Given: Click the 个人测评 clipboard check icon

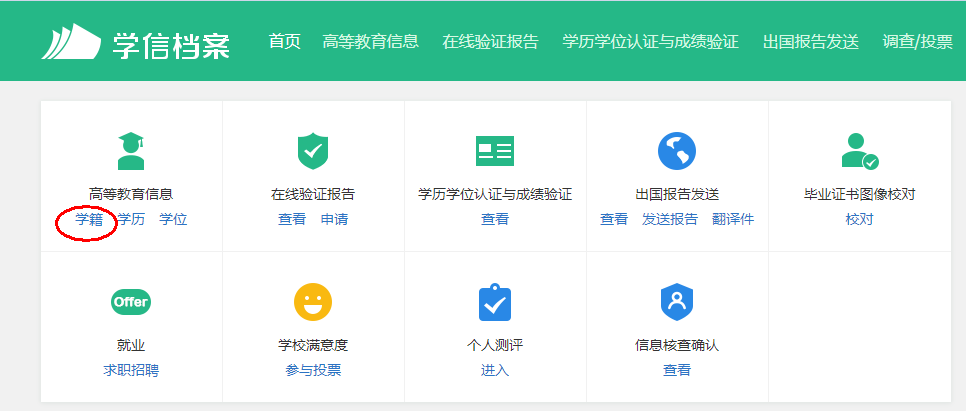Looking at the screenshot, I should click(x=494, y=302).
